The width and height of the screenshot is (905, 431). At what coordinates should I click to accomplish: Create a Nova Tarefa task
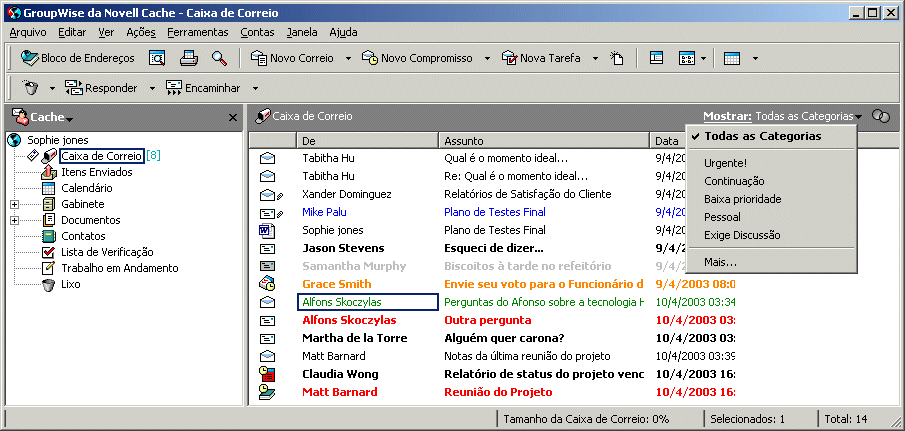coord(541,58)
